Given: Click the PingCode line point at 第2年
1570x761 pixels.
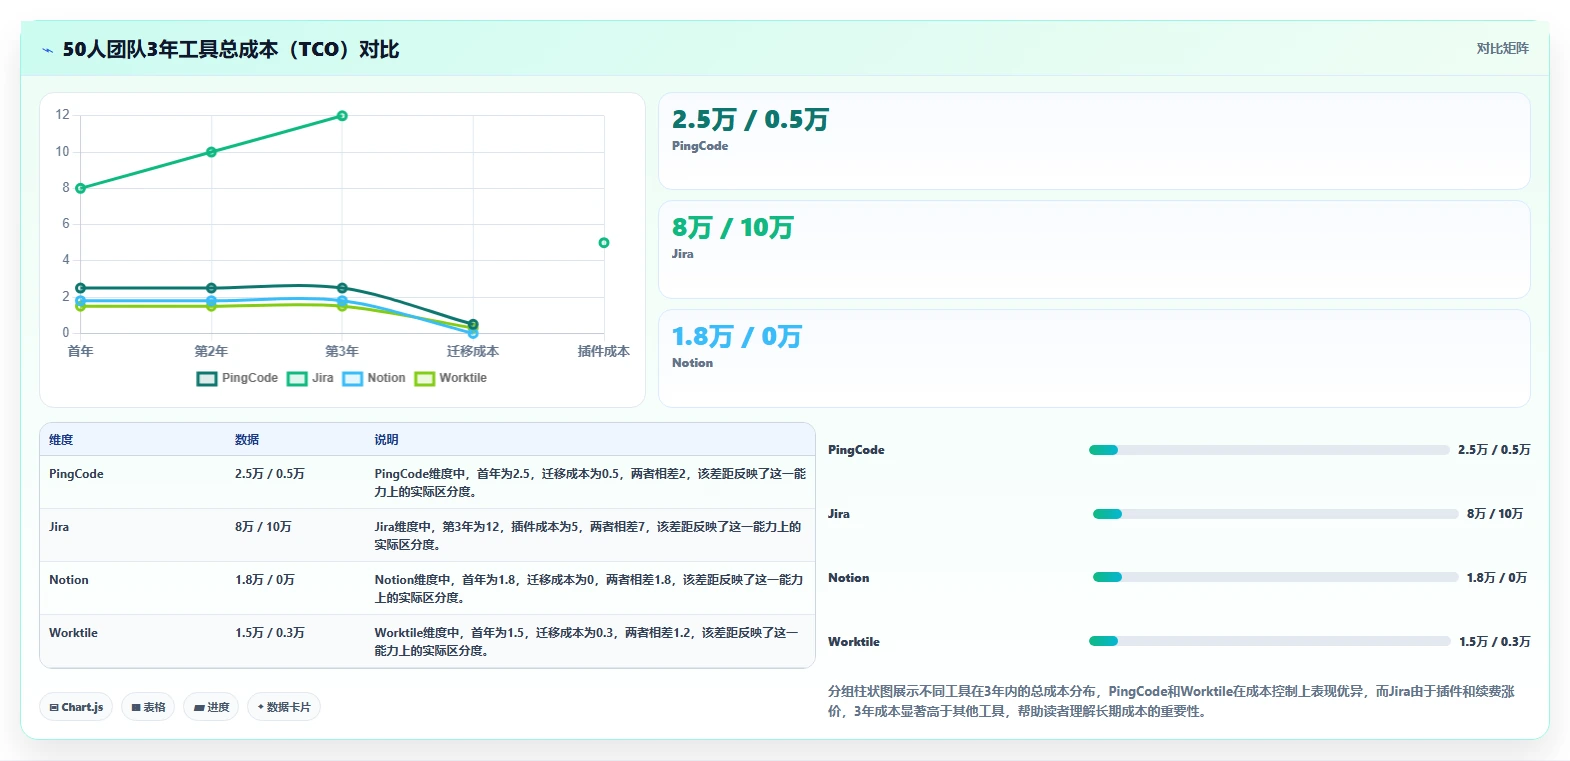Looking at the screenshot, I should coord(211,288).
